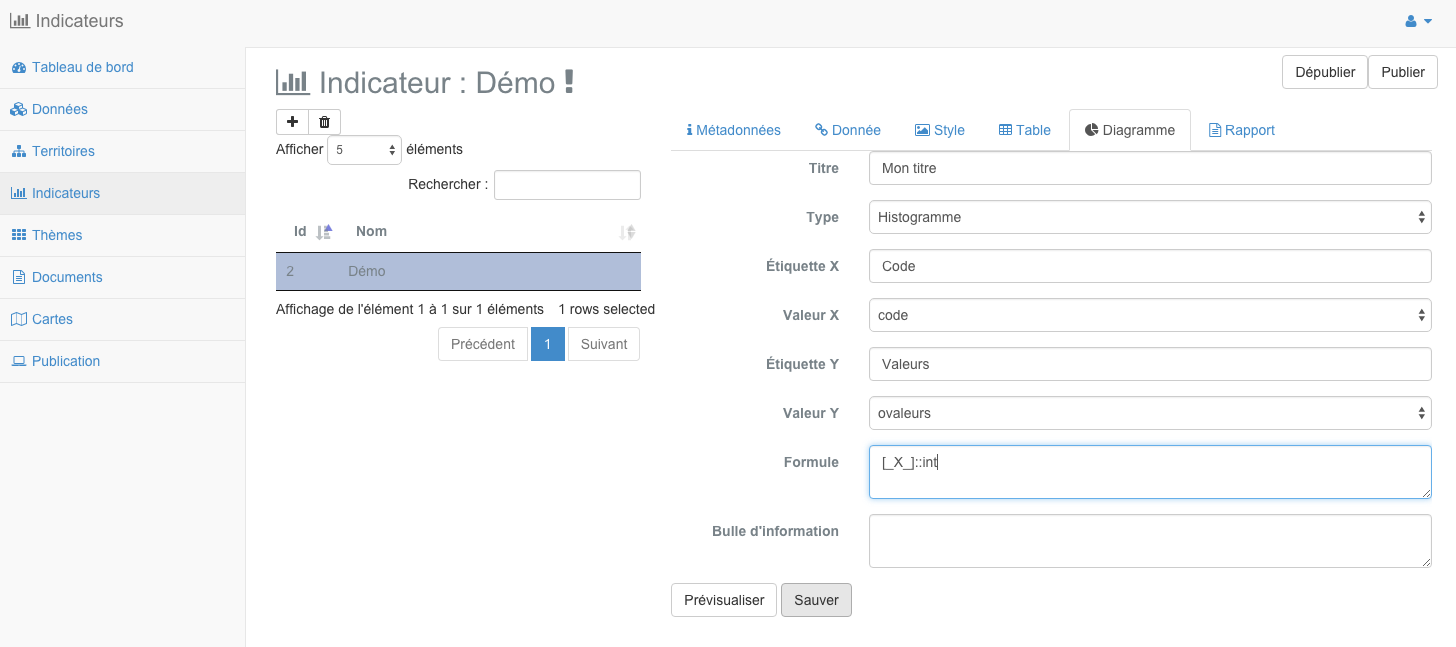This screenshot has width=1456, height=647.
Task: Click the pie chart icon on Diagramme tab
Action: [x=1091, y=130]
